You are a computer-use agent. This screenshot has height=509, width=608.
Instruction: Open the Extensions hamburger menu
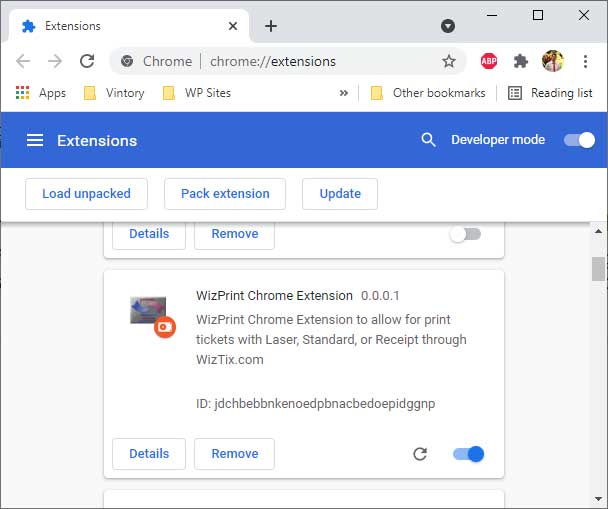(35, 140)
